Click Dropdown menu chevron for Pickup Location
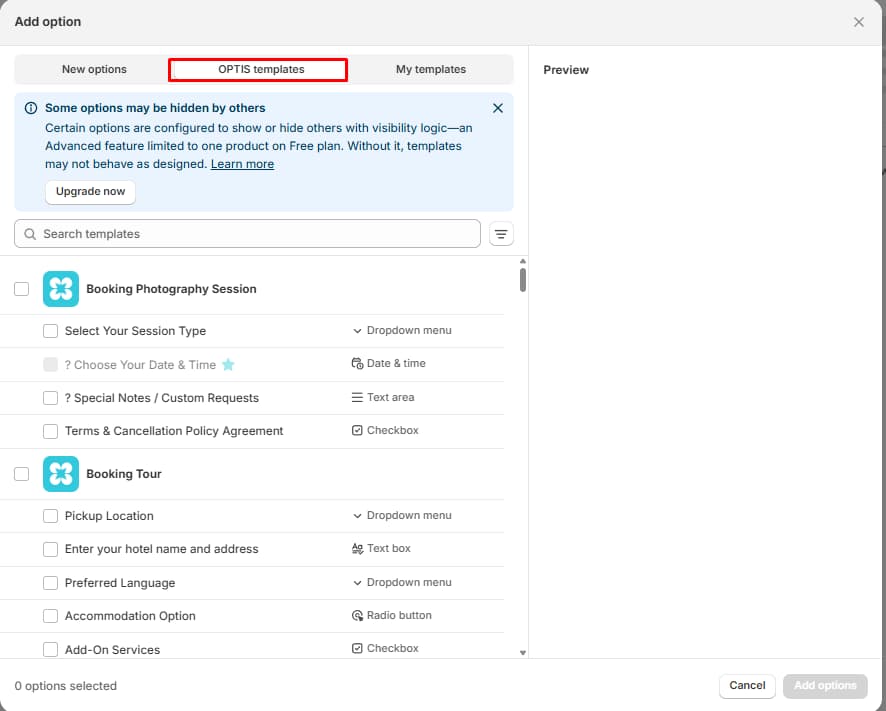 click(x=357, y=515)
